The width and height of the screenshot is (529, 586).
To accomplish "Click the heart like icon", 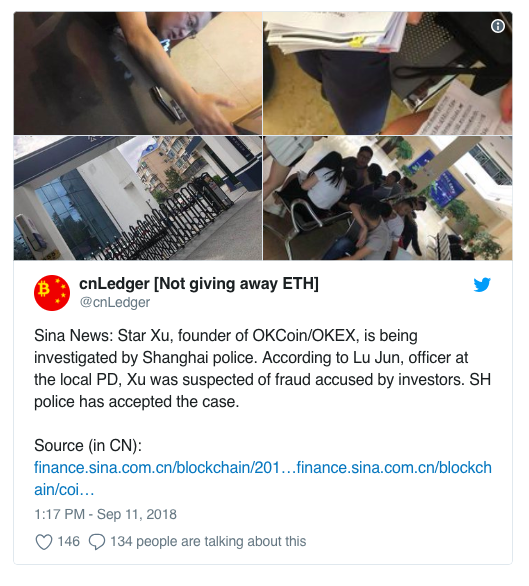I will (44, 542).
